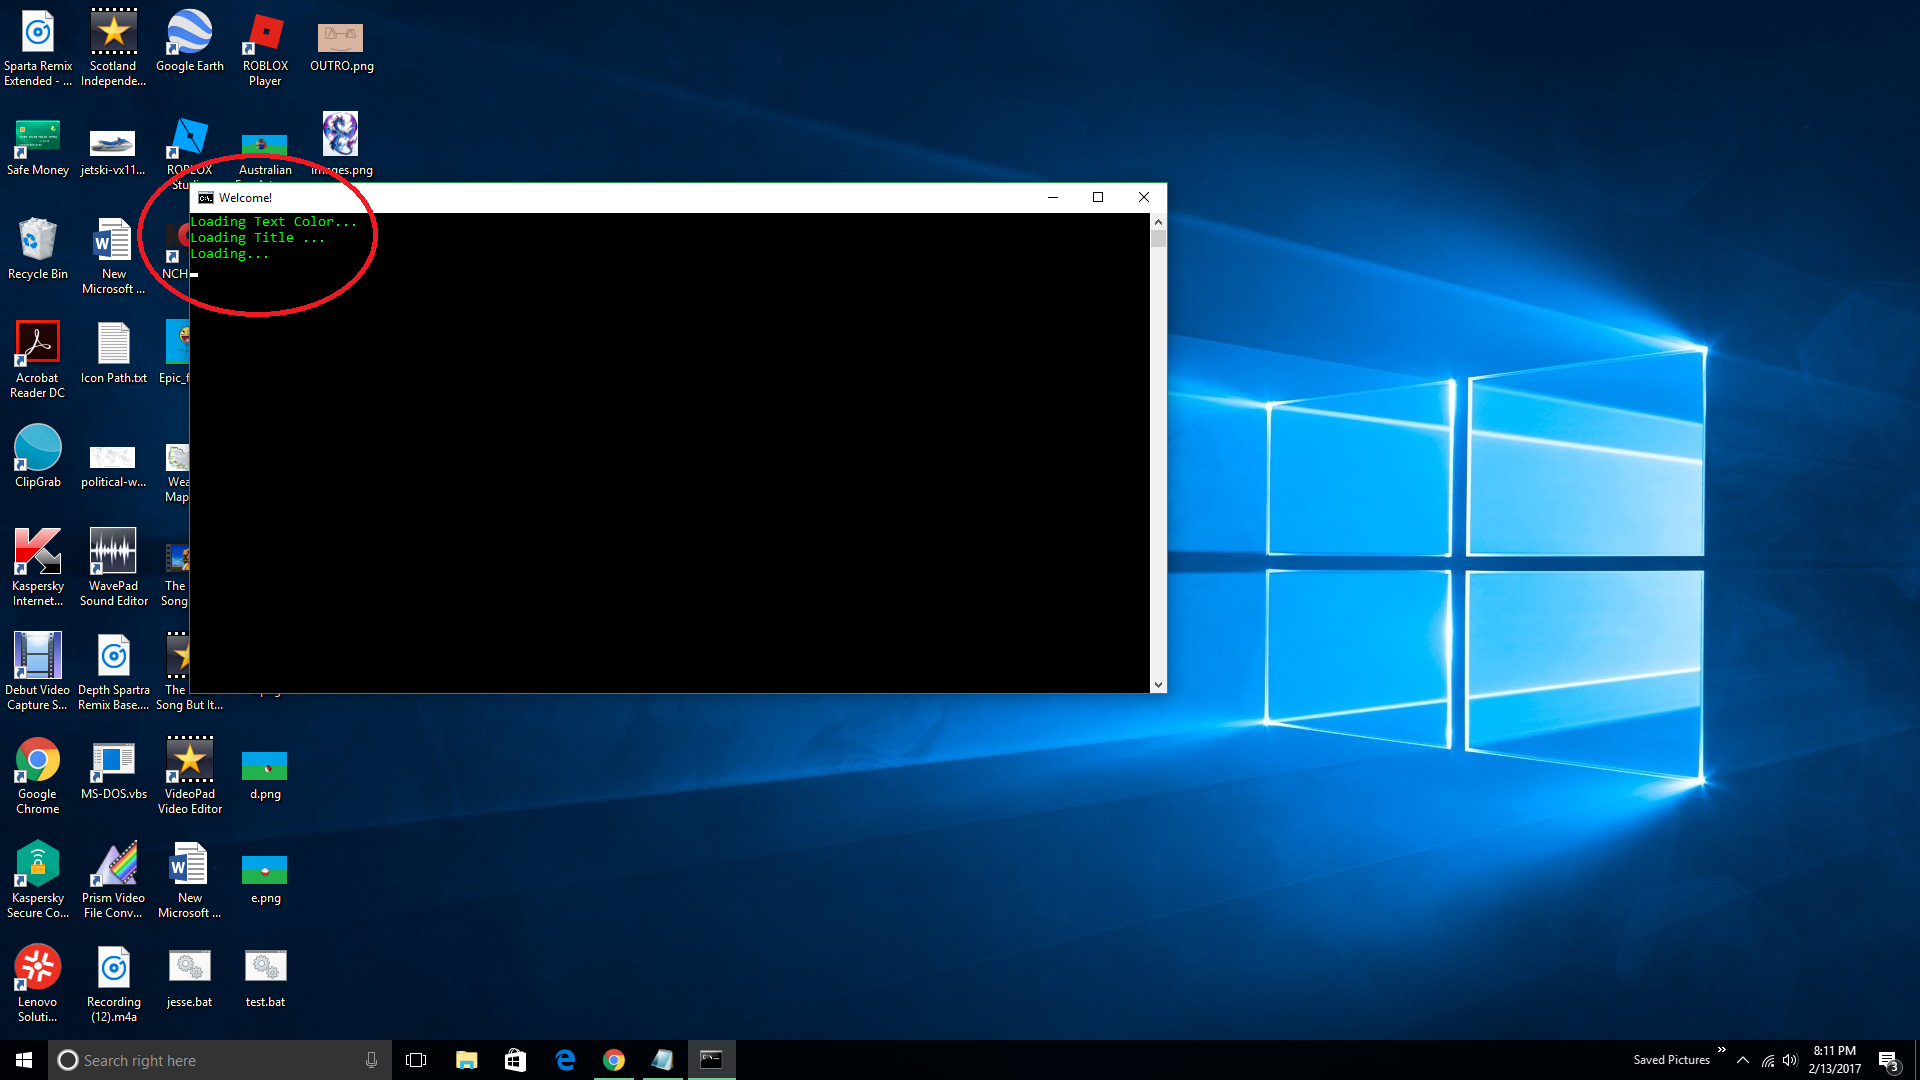The width and height of the screenshot is (1920, 1080).
Task: Click the console window scrollbar down arrow
Action: click(x=1158, y=684)
